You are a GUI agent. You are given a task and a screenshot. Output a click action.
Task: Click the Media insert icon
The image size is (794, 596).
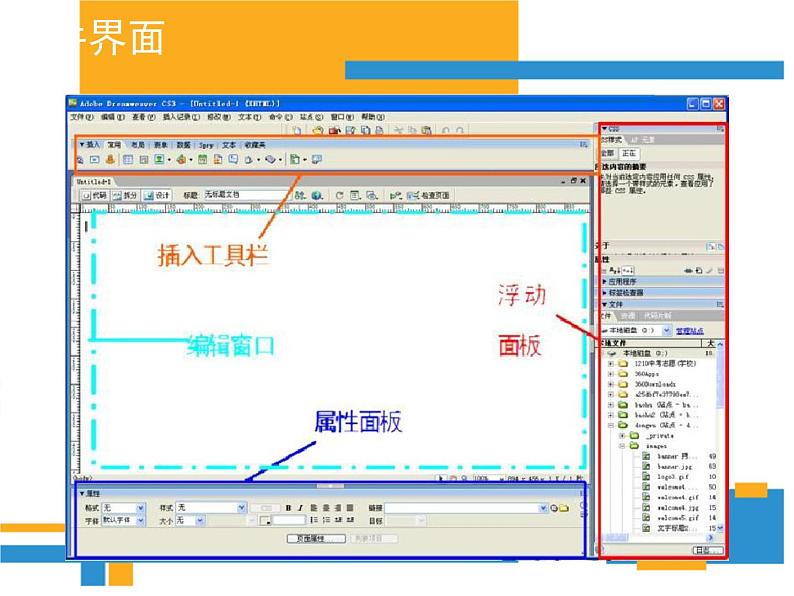click(181, 160)
